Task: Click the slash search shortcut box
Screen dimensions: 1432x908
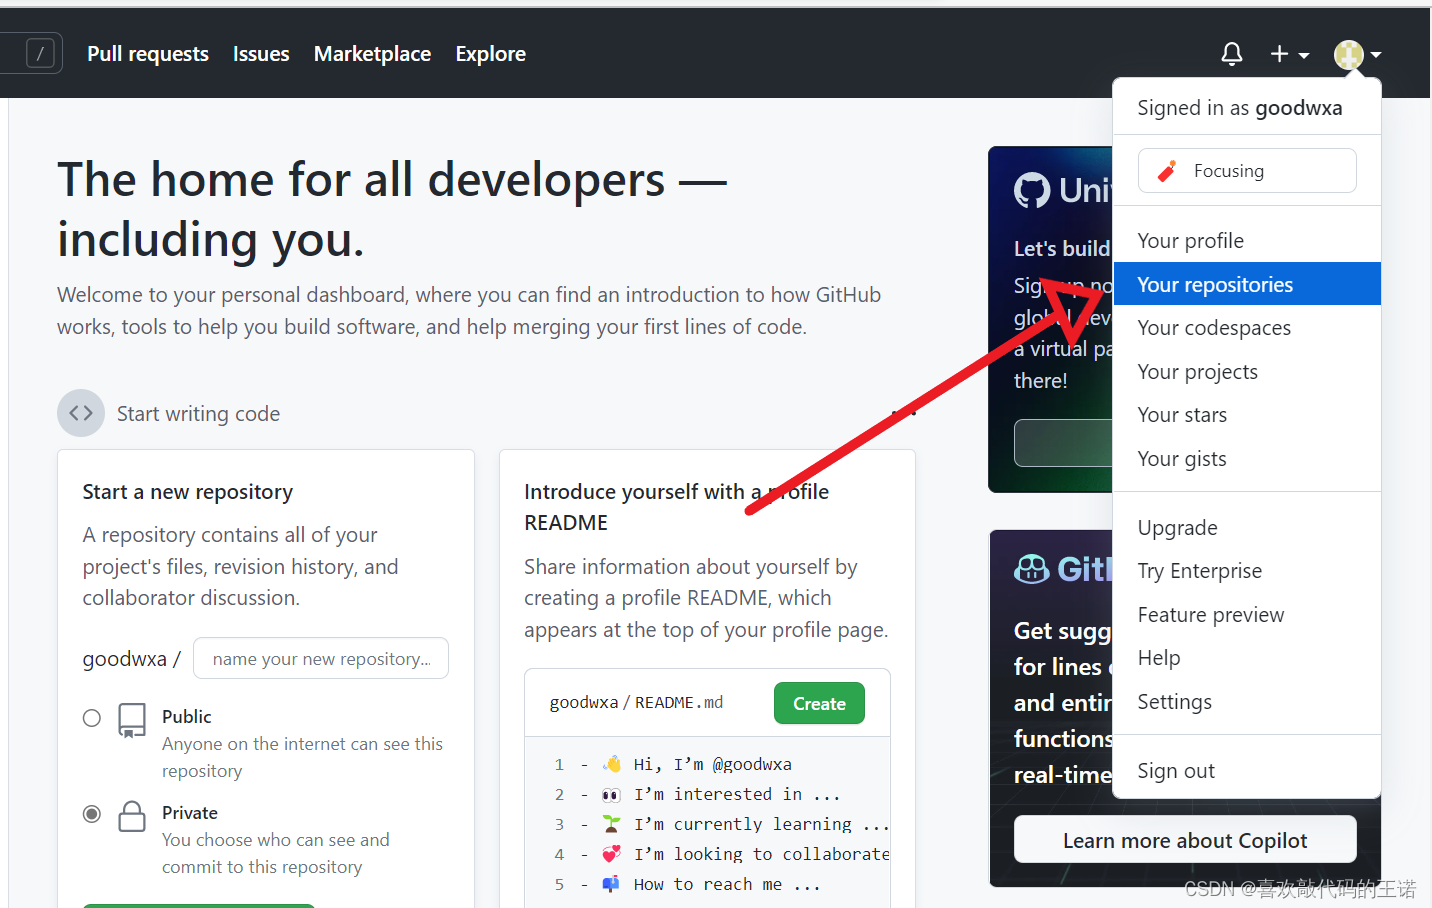Action: click(x=40, y=53)
